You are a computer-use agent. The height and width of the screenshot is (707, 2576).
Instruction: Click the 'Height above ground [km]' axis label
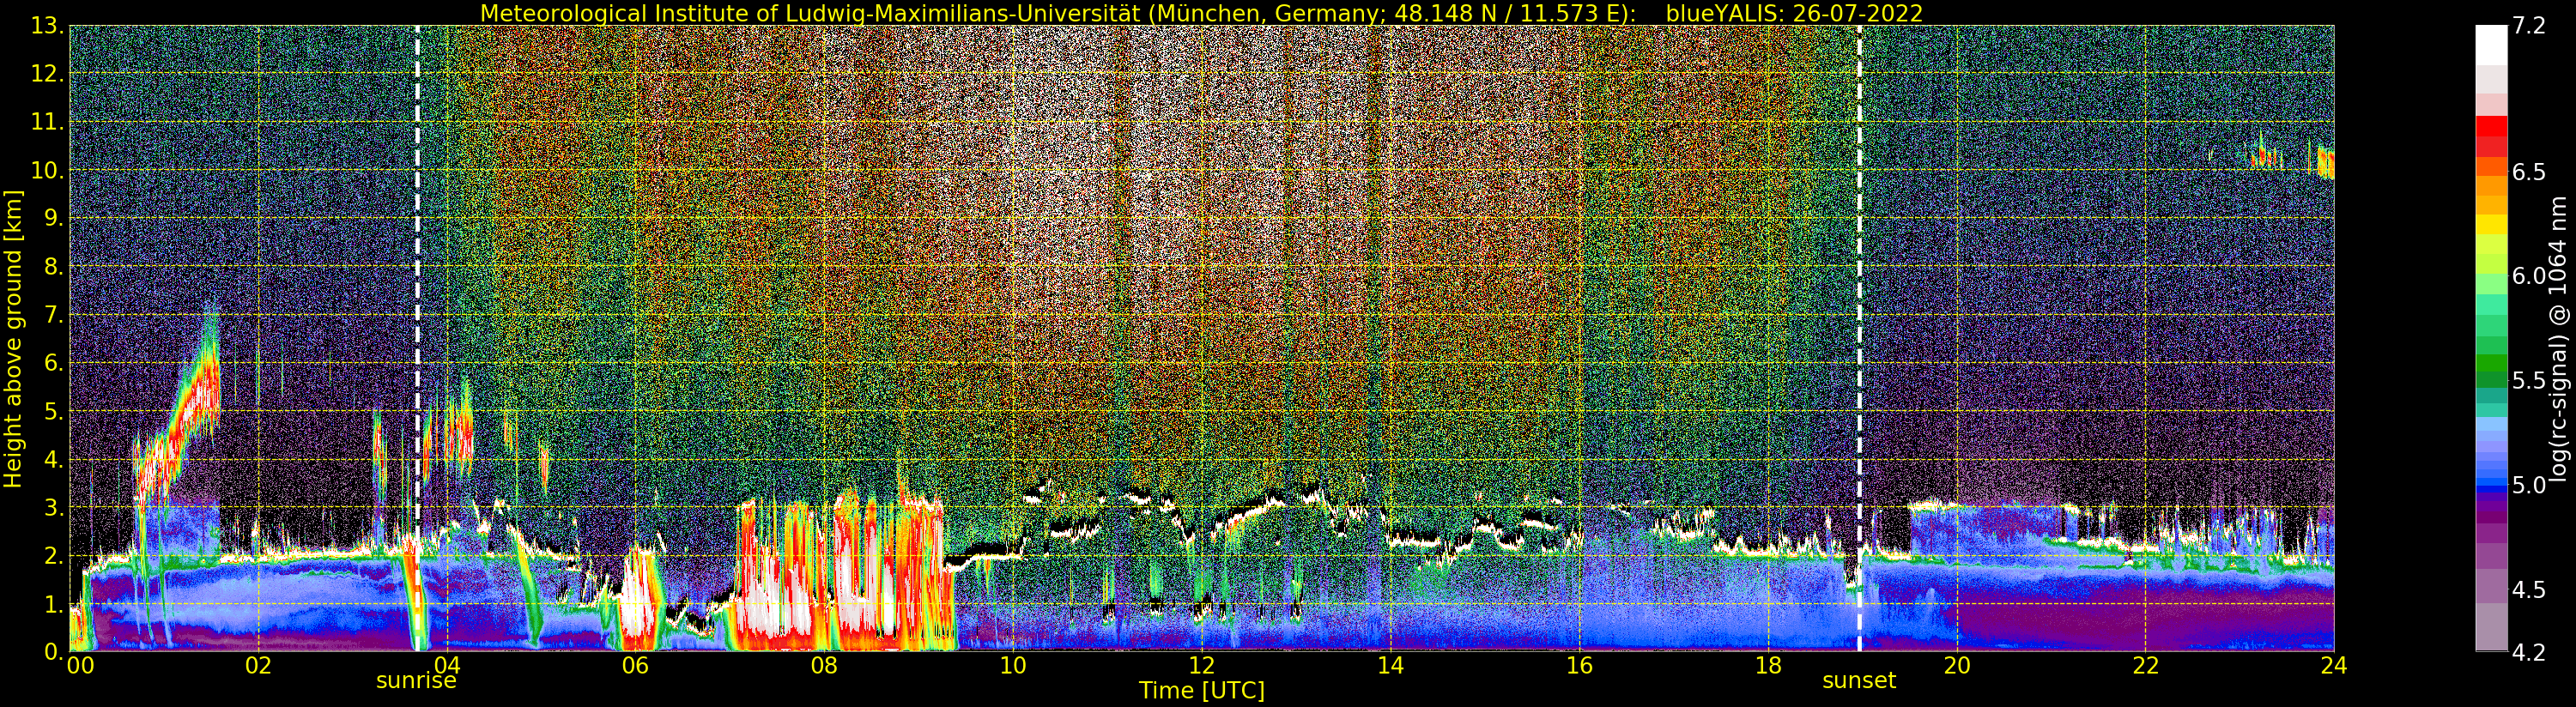coord(13,339)
